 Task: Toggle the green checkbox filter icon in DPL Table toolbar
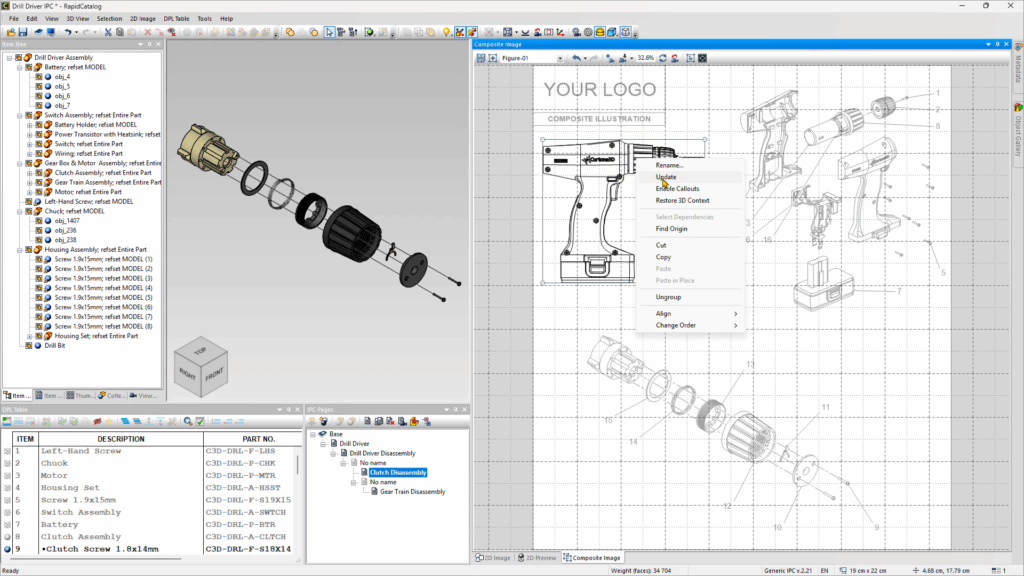[200, 423]
